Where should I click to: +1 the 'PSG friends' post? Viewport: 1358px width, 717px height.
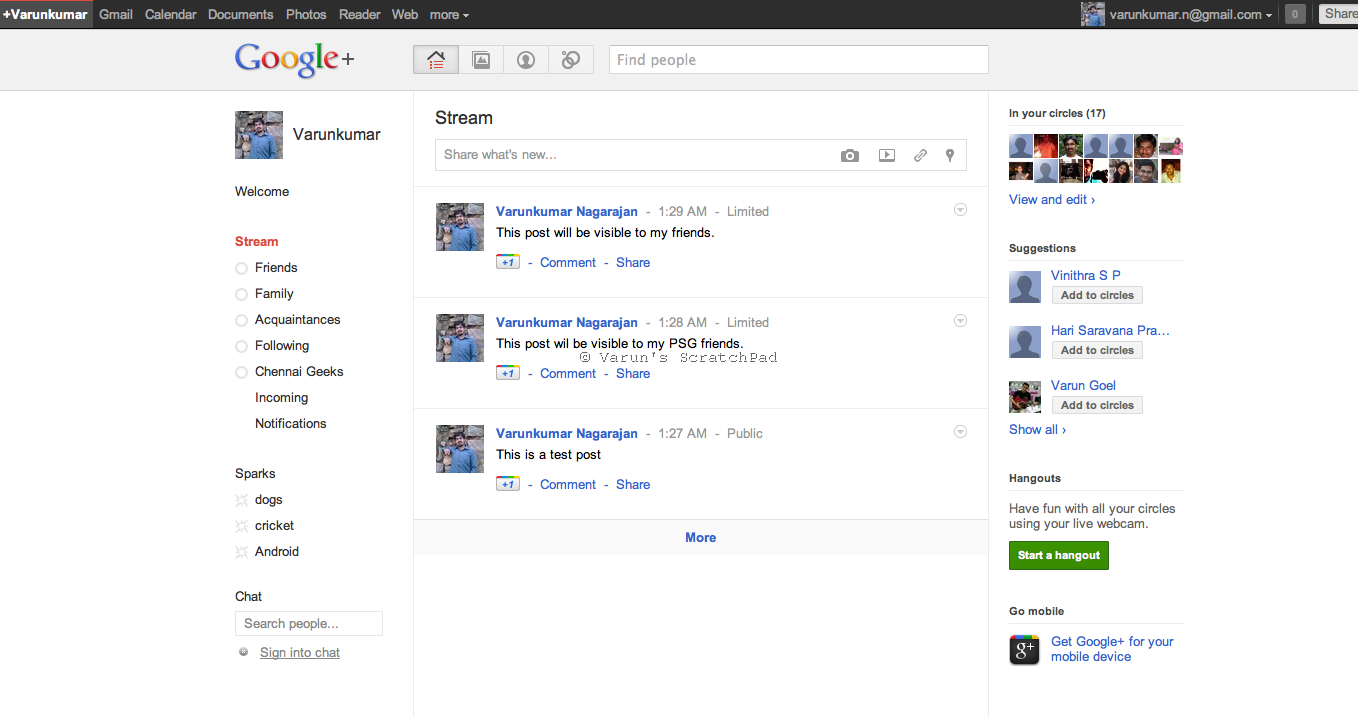coord(508,373)
